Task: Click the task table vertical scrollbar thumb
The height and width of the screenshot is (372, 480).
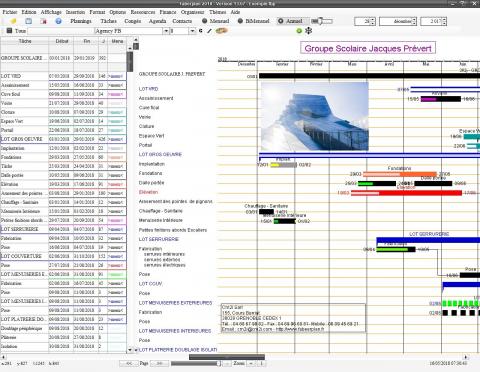Action: (130, 62)
